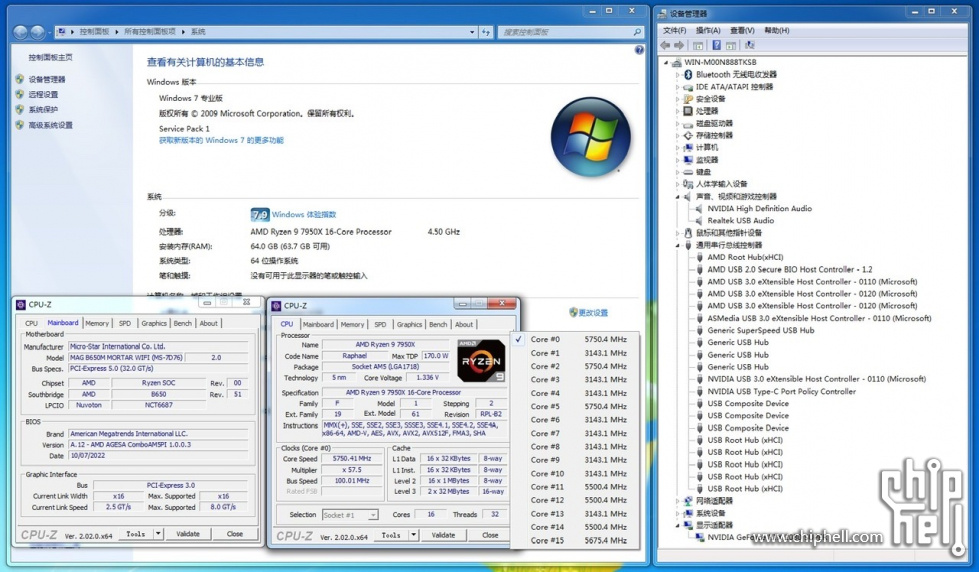Screen dimensions: 979x572
Task: Open 帮助(H) menu in Device Manager
Action: coord(777,30)
